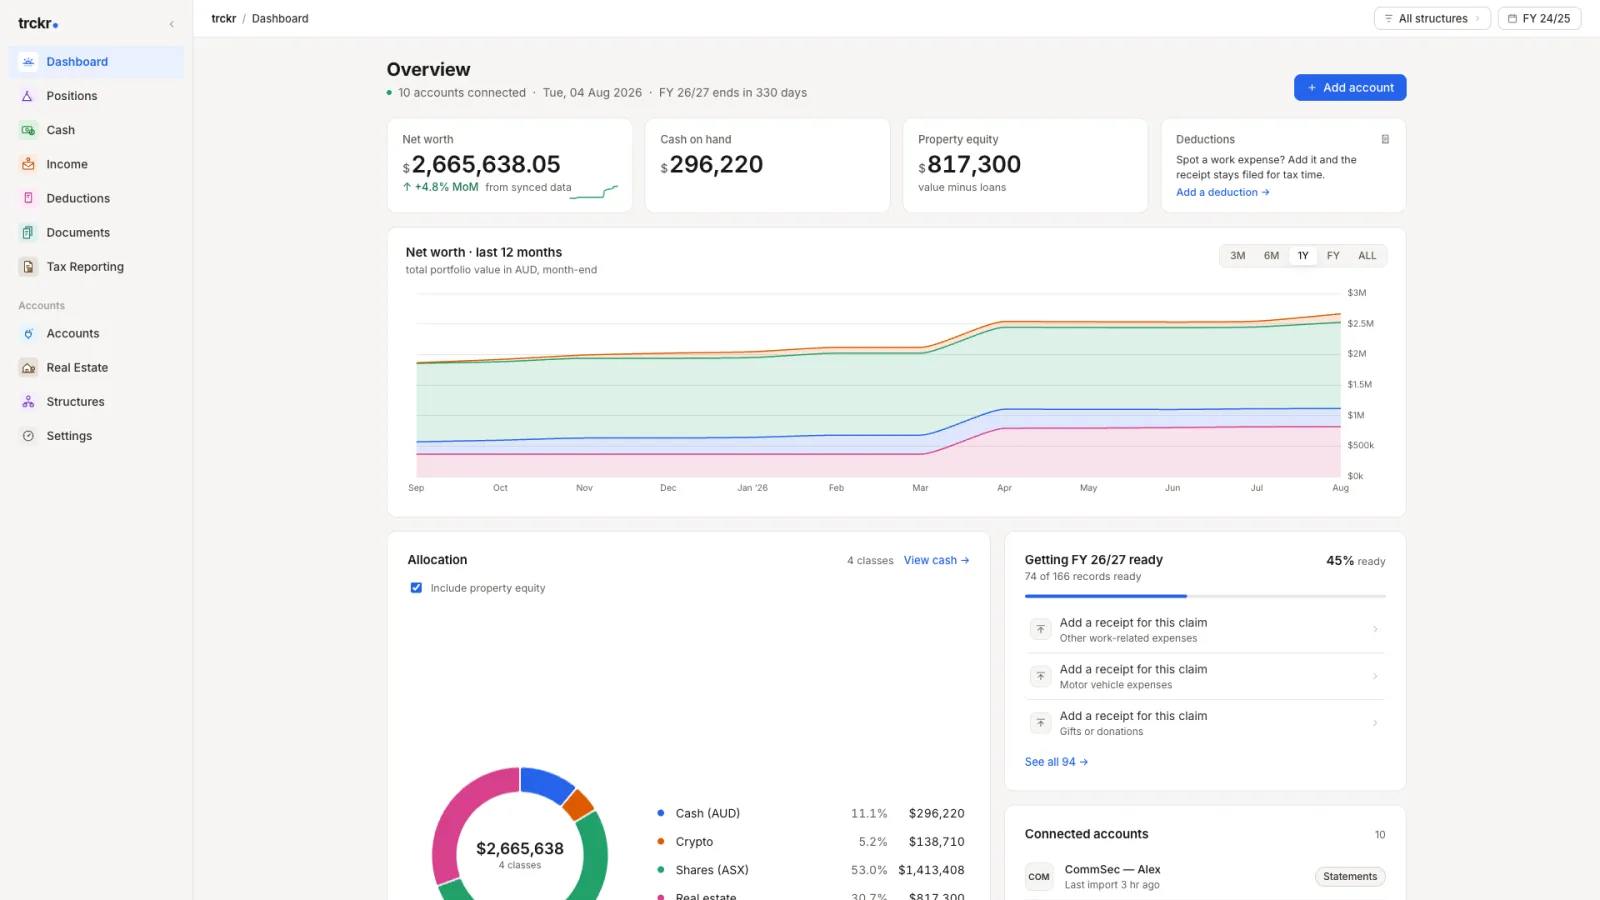Select the ALL chart range
Viewport: 1600px width, 900px height.
click(1367, 256)
